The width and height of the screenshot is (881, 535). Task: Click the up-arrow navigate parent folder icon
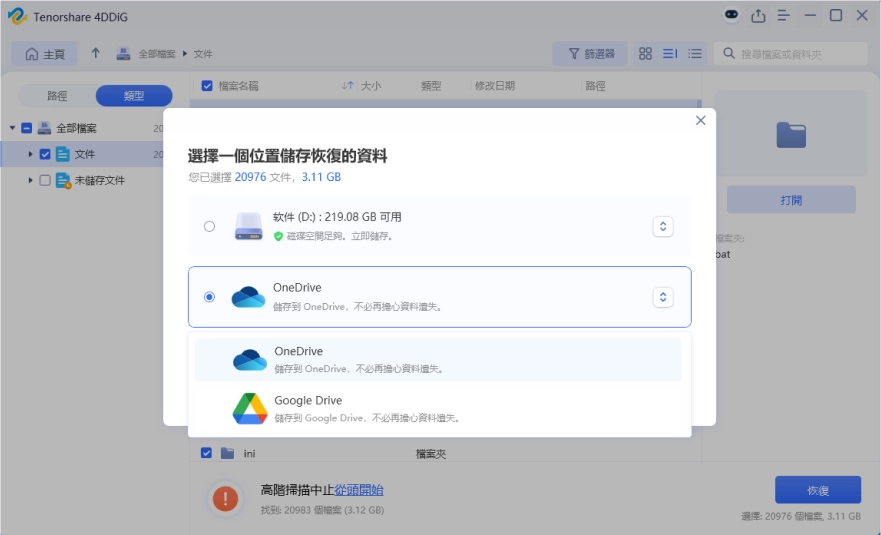(x=95, y=53)
